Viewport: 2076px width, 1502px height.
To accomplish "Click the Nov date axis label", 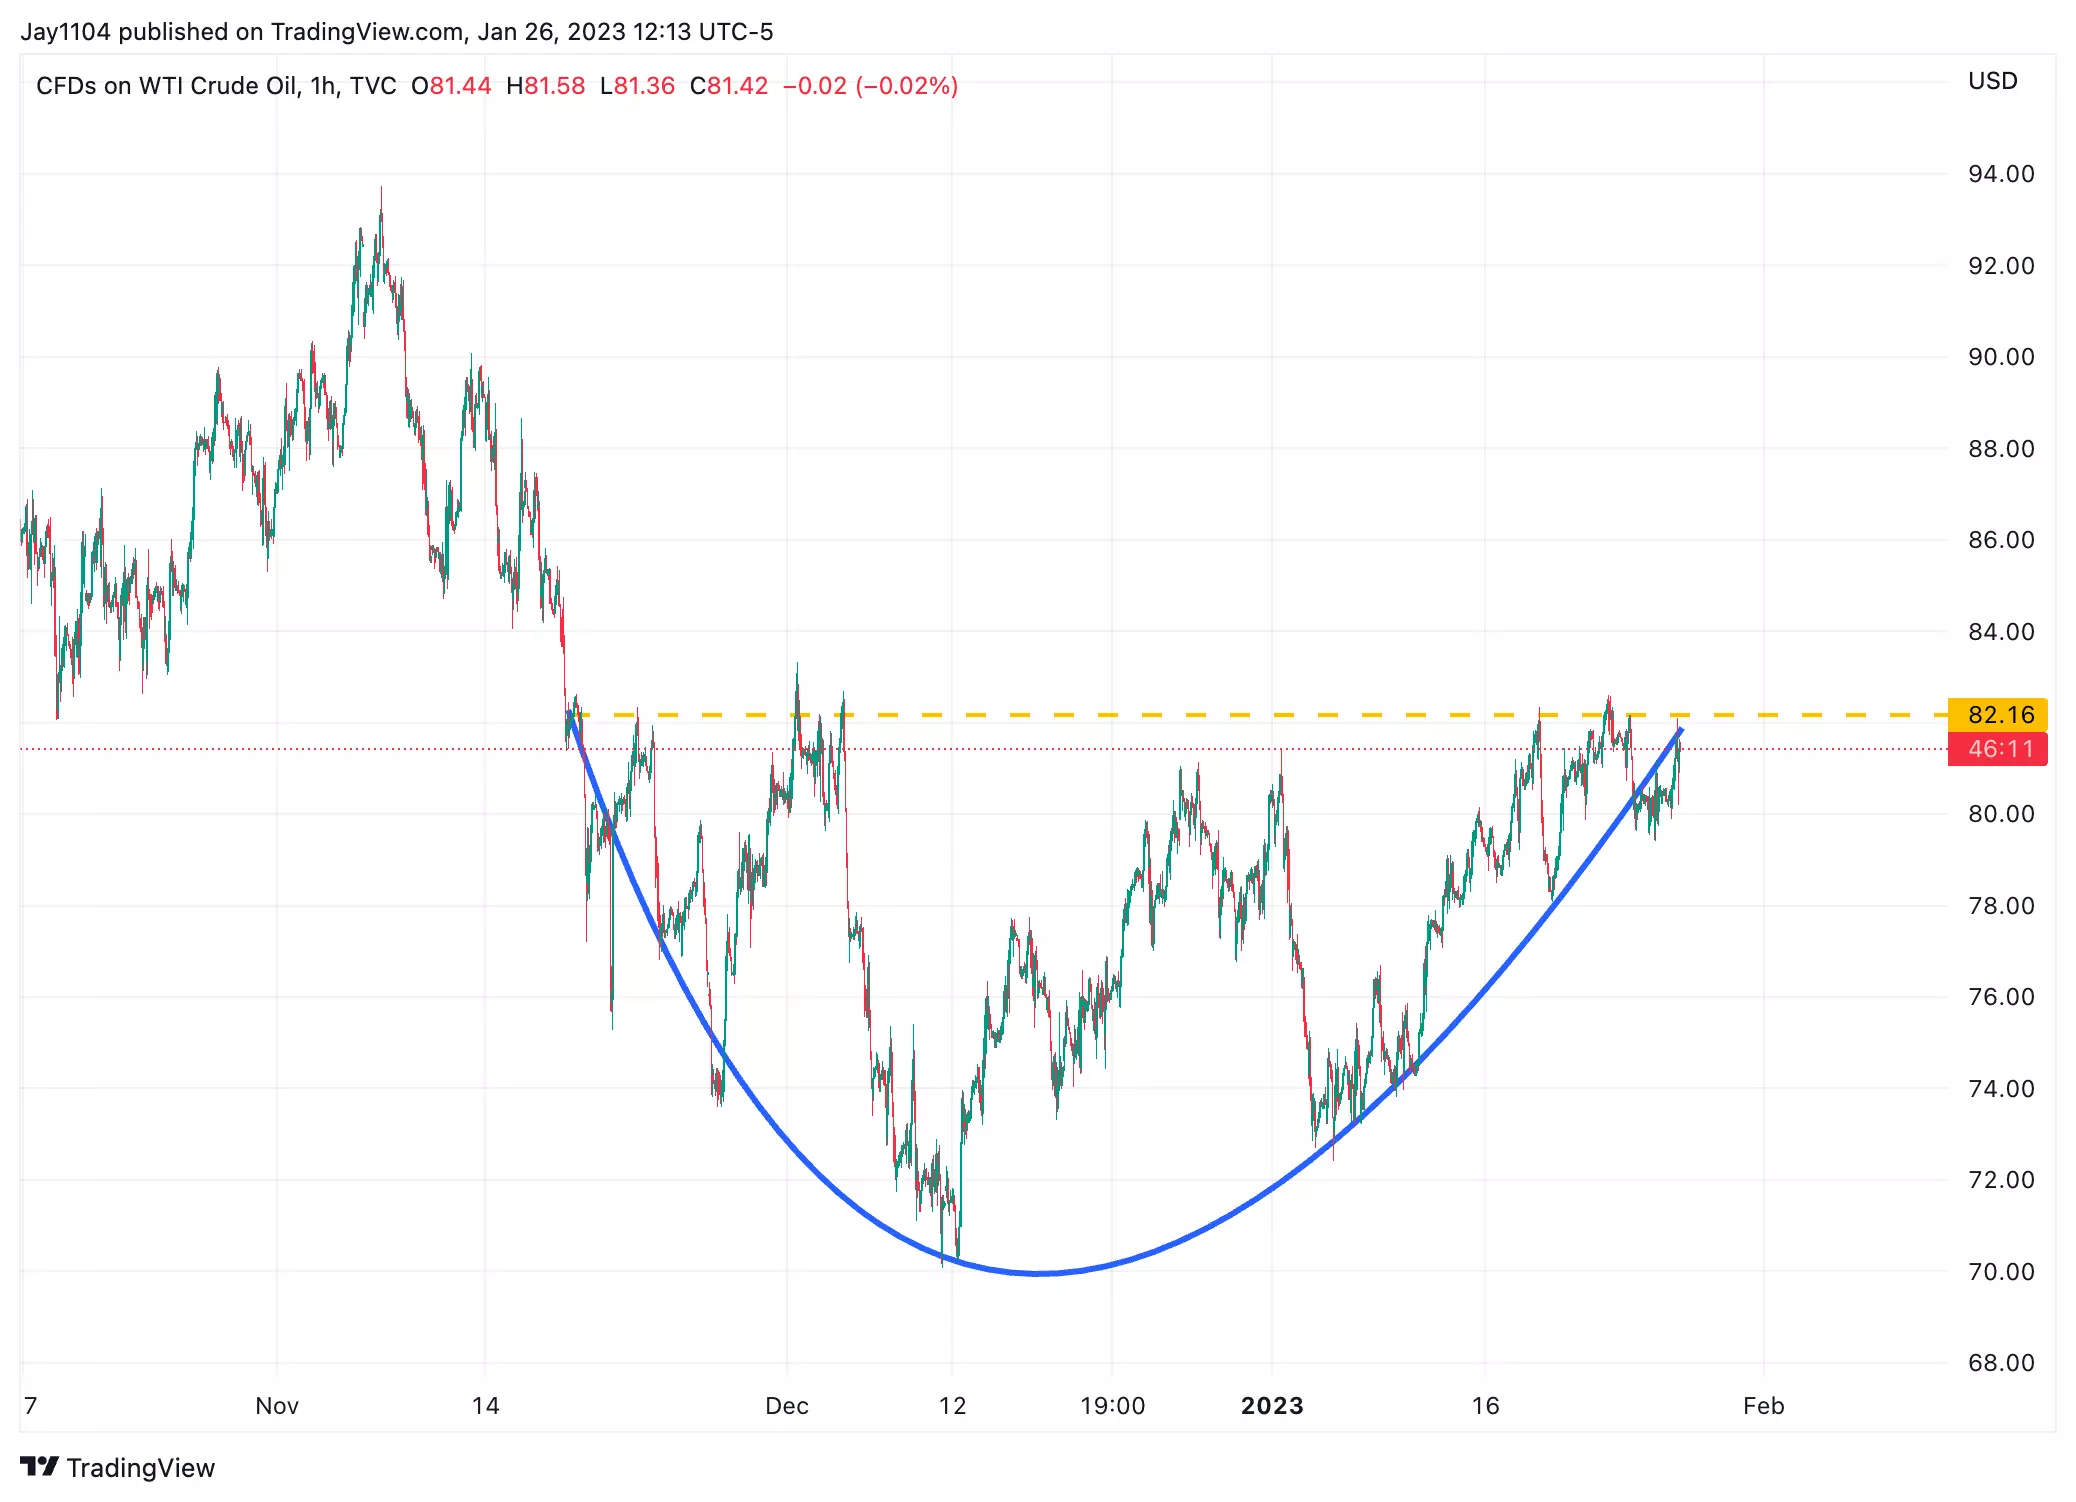I will coord(277,1406).
